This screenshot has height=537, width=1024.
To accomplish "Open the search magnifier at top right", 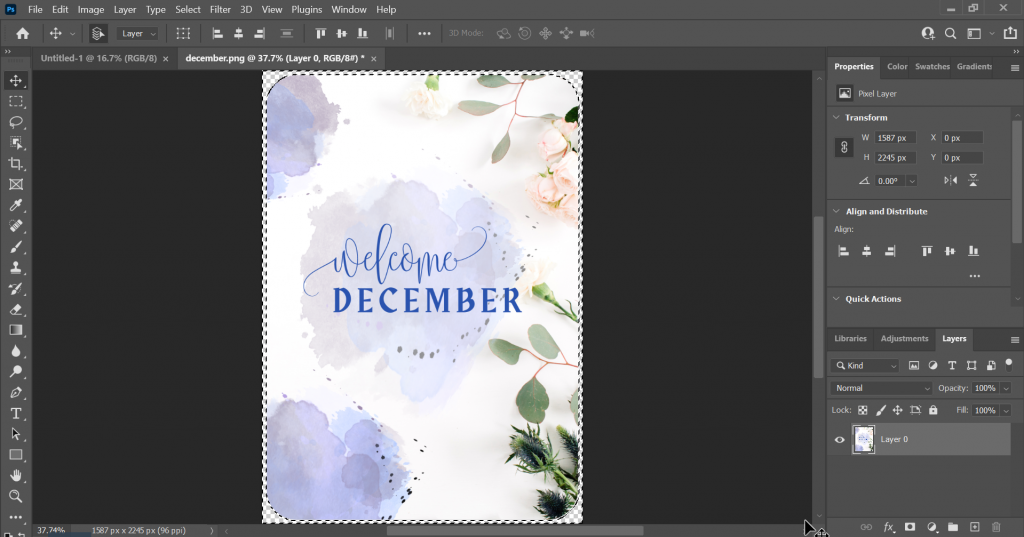I will 951,33.
